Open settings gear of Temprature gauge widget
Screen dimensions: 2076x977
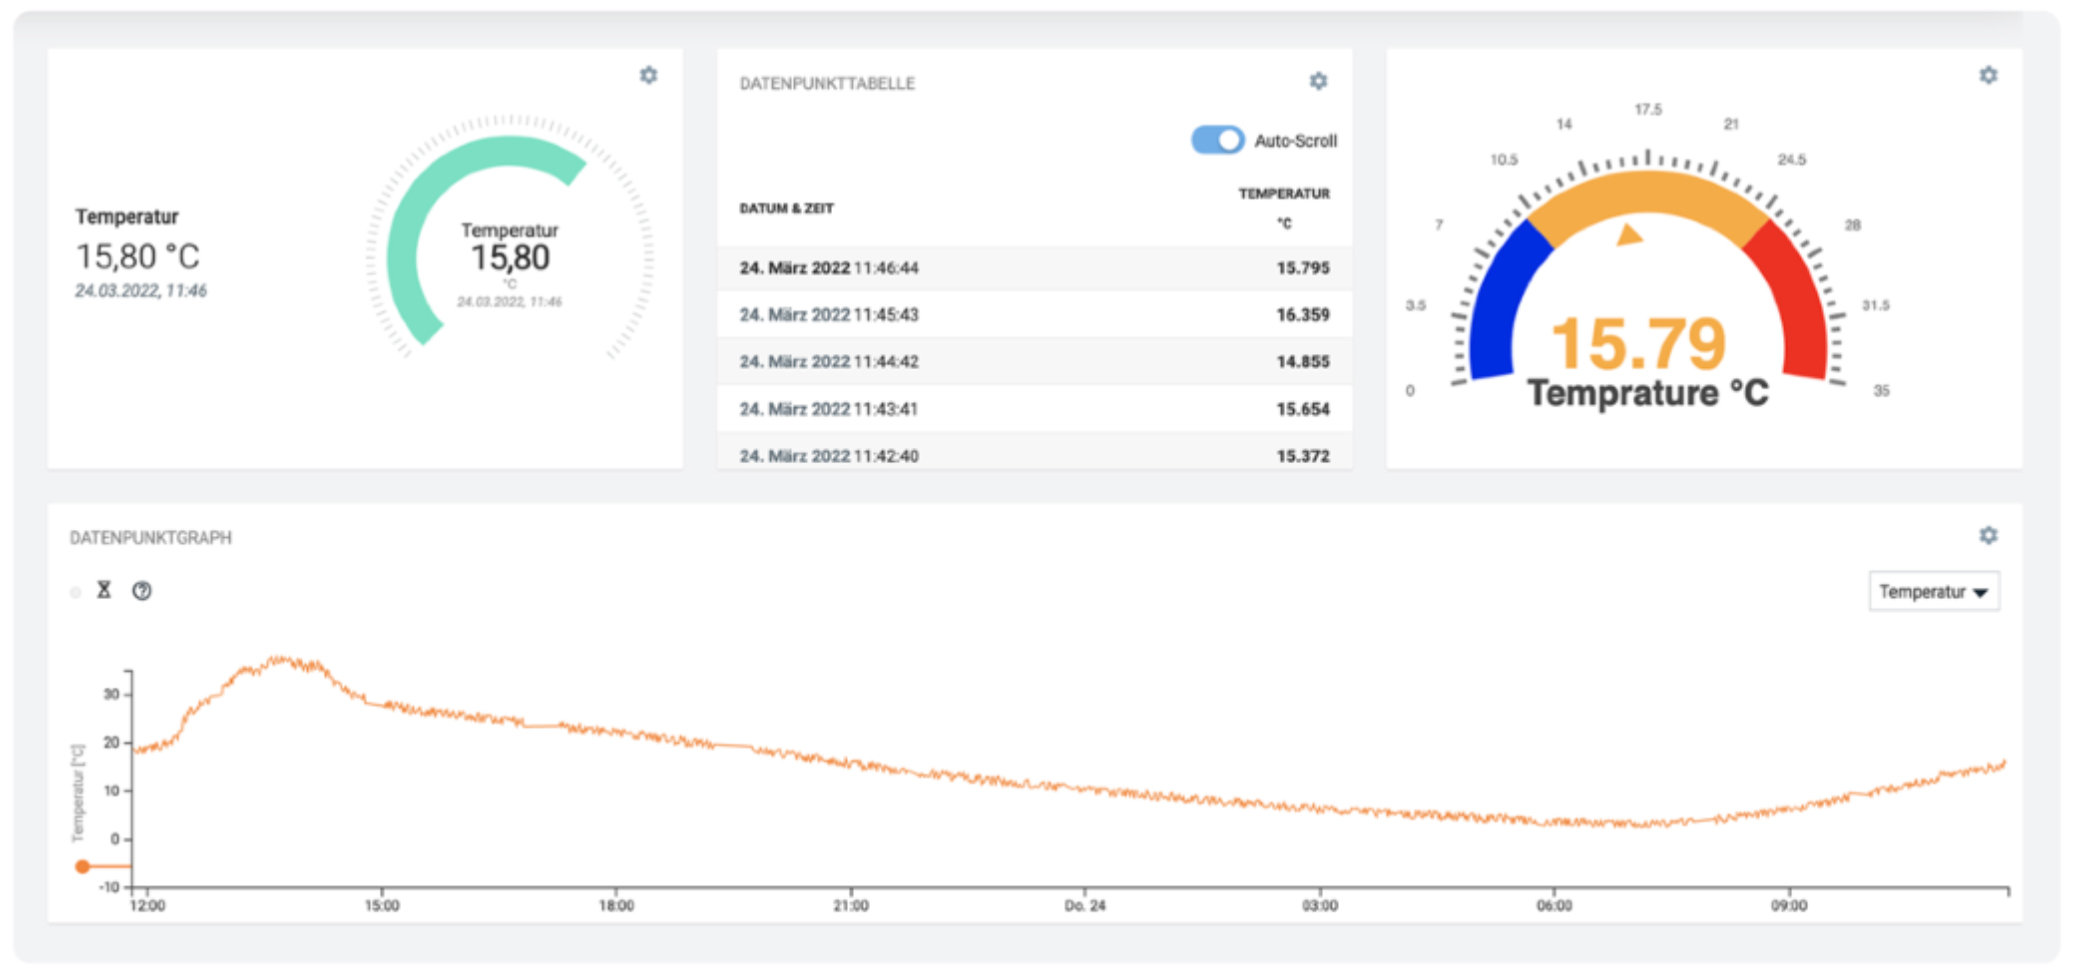(x=1988, y=75)
